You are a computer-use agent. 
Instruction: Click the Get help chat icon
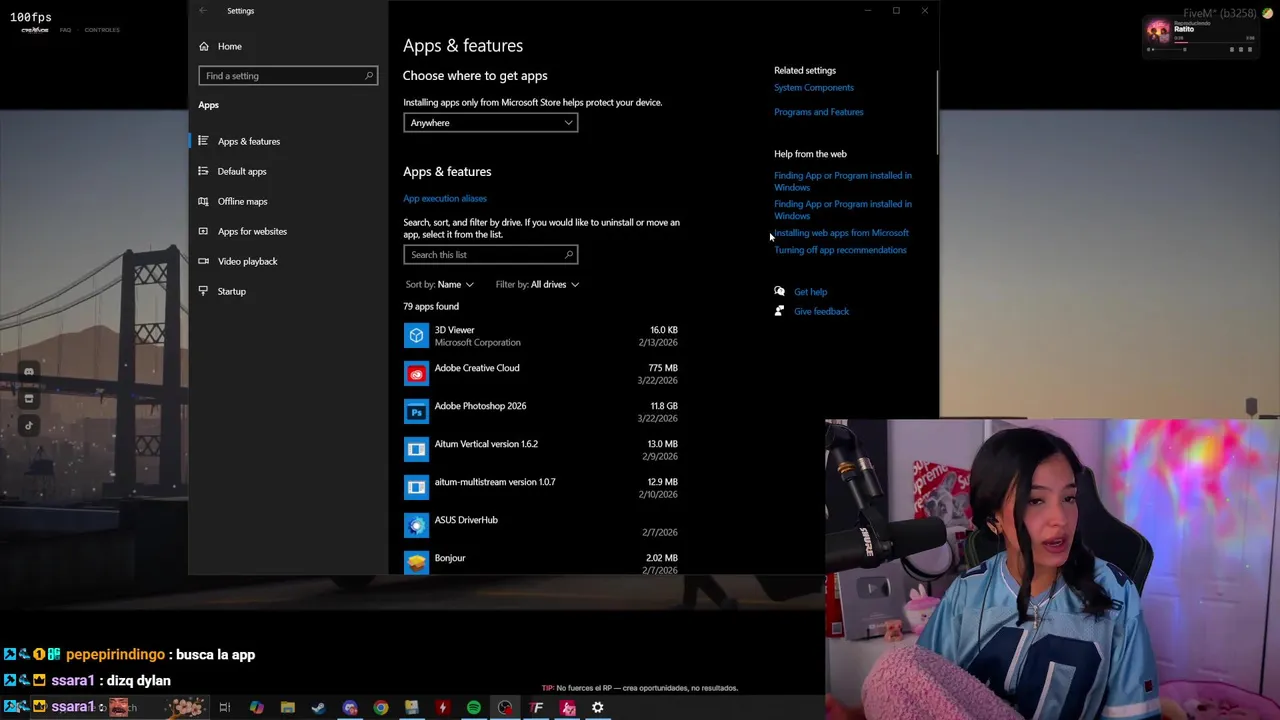coord(780,292)
